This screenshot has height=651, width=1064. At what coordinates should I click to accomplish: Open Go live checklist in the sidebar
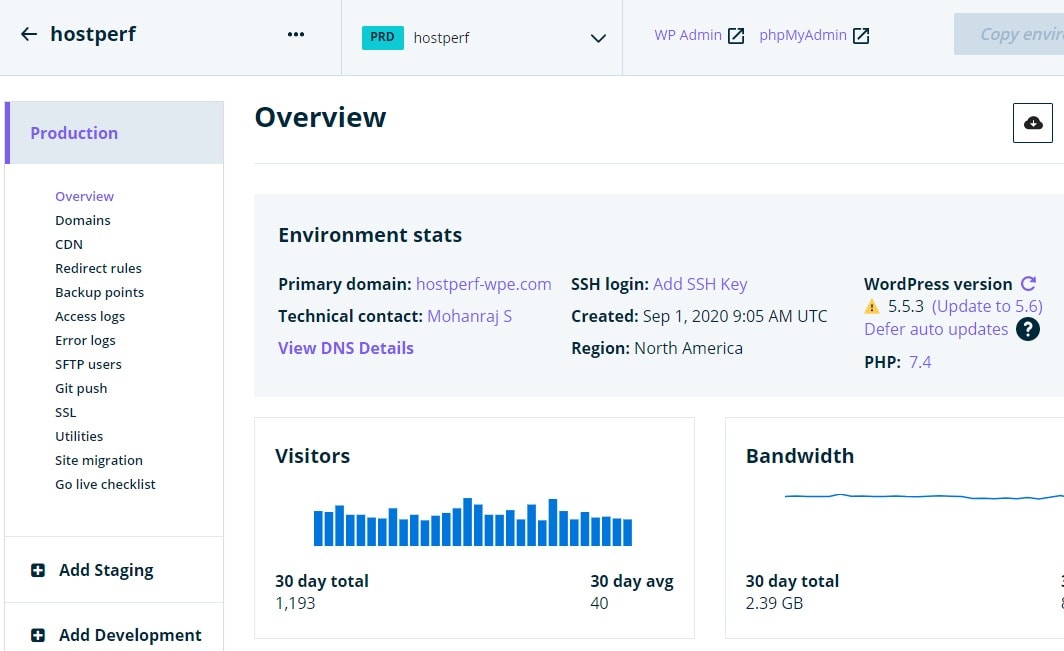[x=105, y=484]
